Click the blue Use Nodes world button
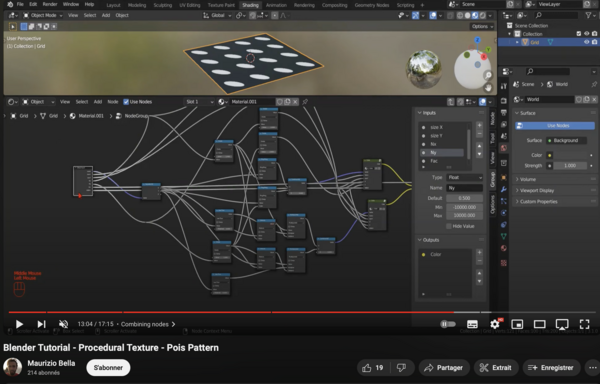This screenshot has height=384, width=600. (x=555, y=125)
